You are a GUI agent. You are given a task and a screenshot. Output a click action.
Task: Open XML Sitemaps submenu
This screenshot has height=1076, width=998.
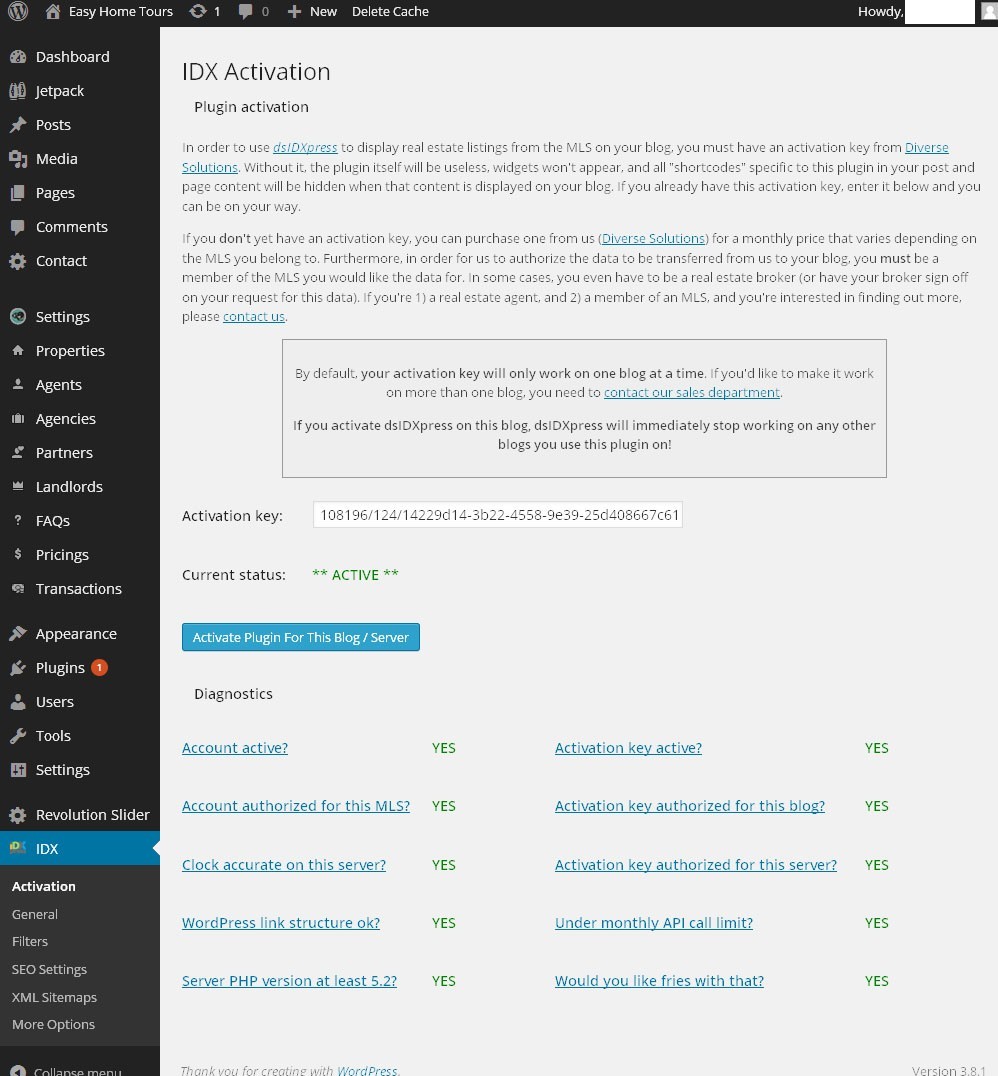[54, 998]
